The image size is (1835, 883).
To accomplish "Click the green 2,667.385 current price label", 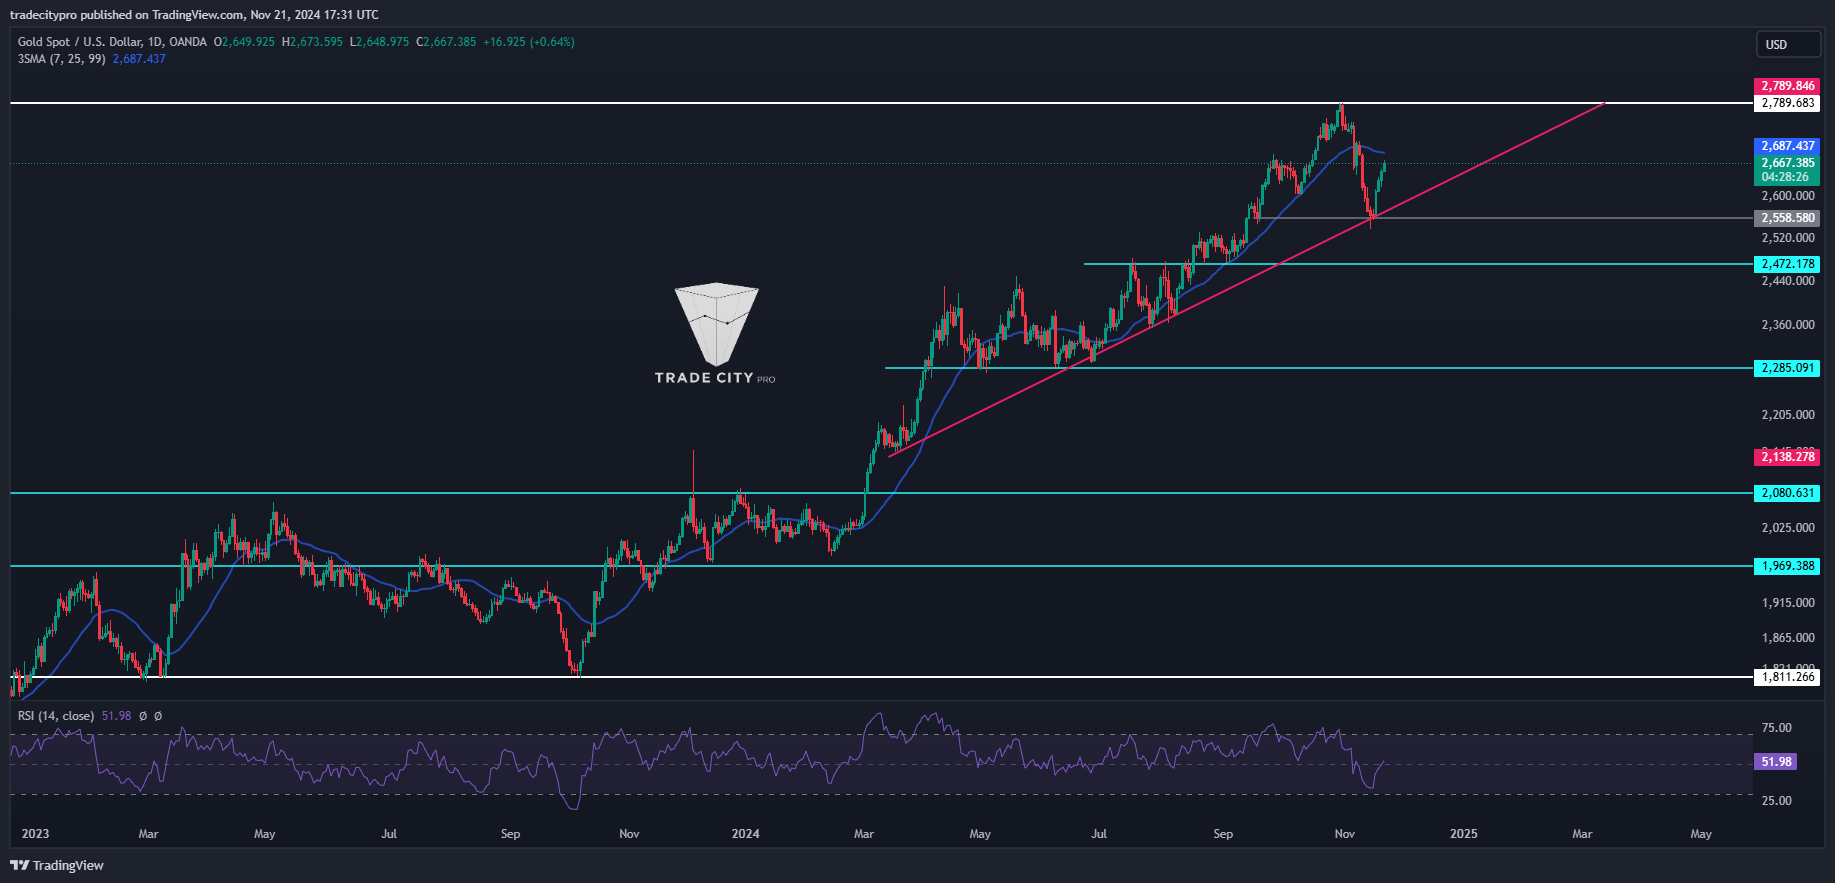I will click(x=1787, y=163).
